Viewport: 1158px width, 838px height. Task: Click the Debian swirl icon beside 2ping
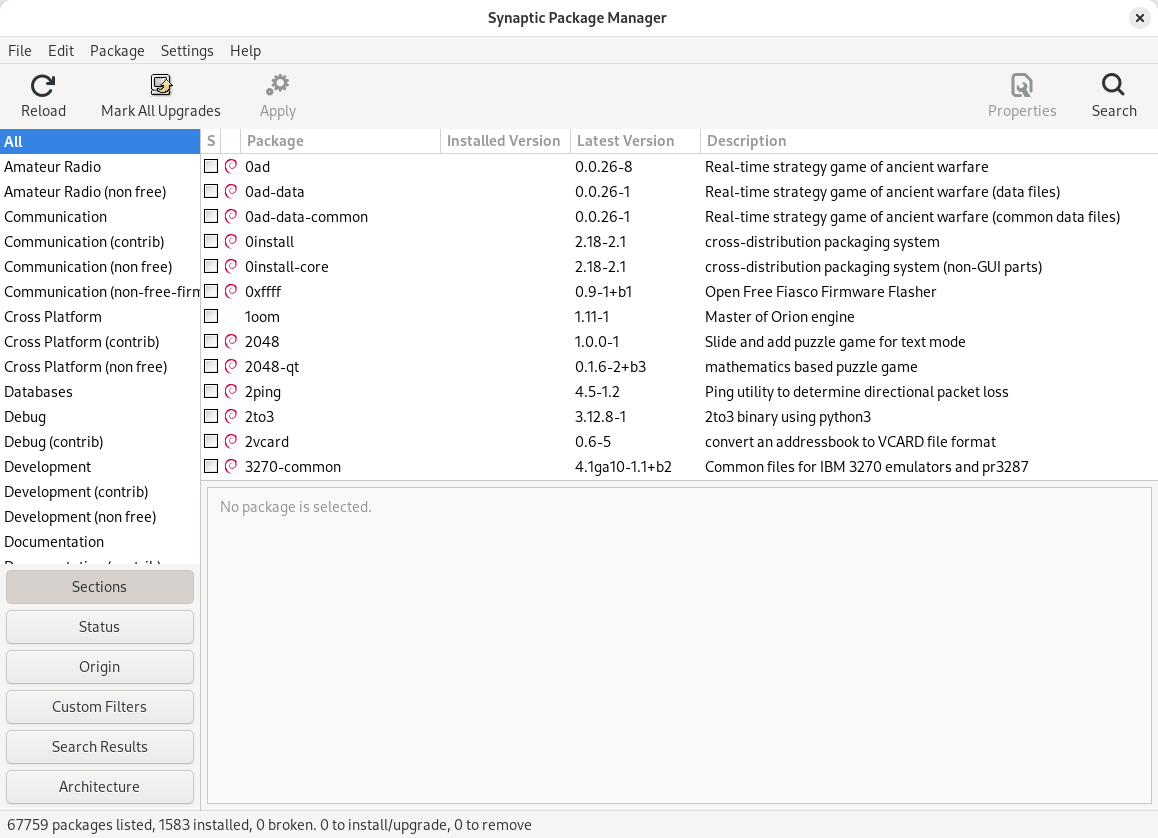pyautogui.click(x=231, y=391)
